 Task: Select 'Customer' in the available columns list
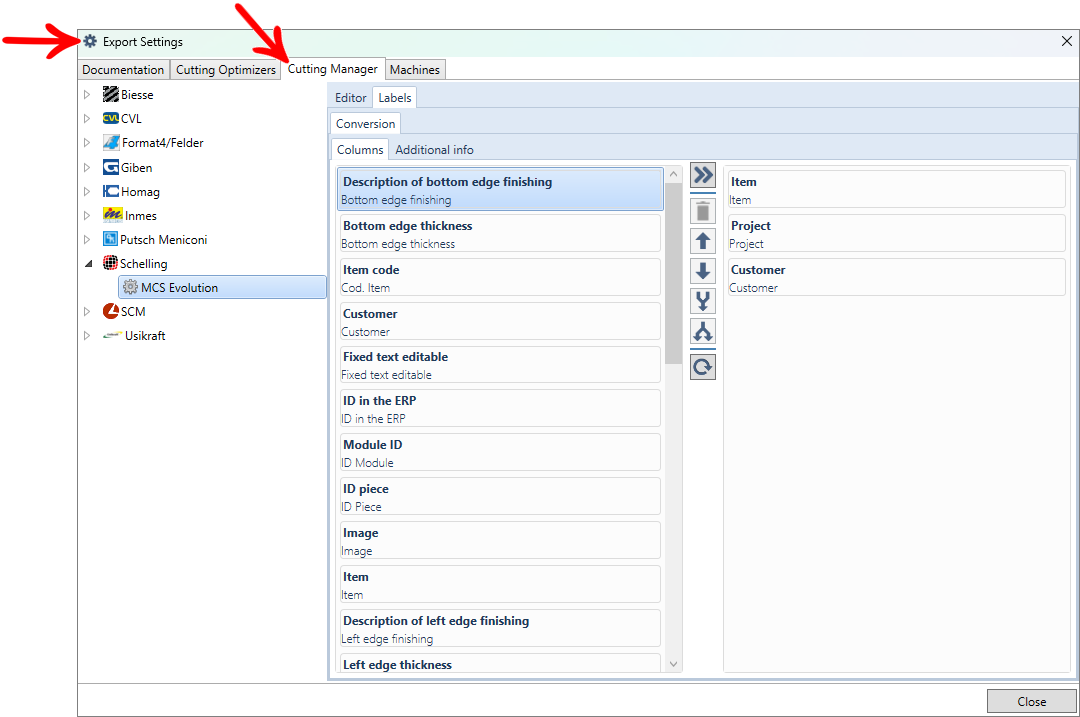click(x=501, y=322)
